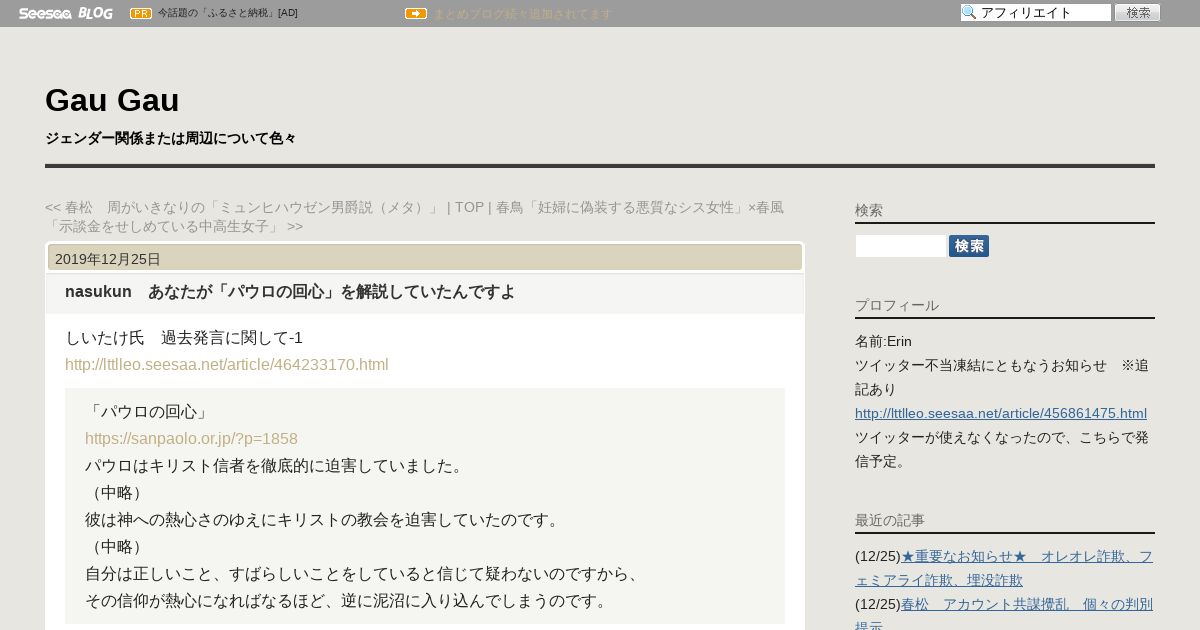Click the blue 検索 button in sidebar
1200x630 pixels.
[969, 246]
